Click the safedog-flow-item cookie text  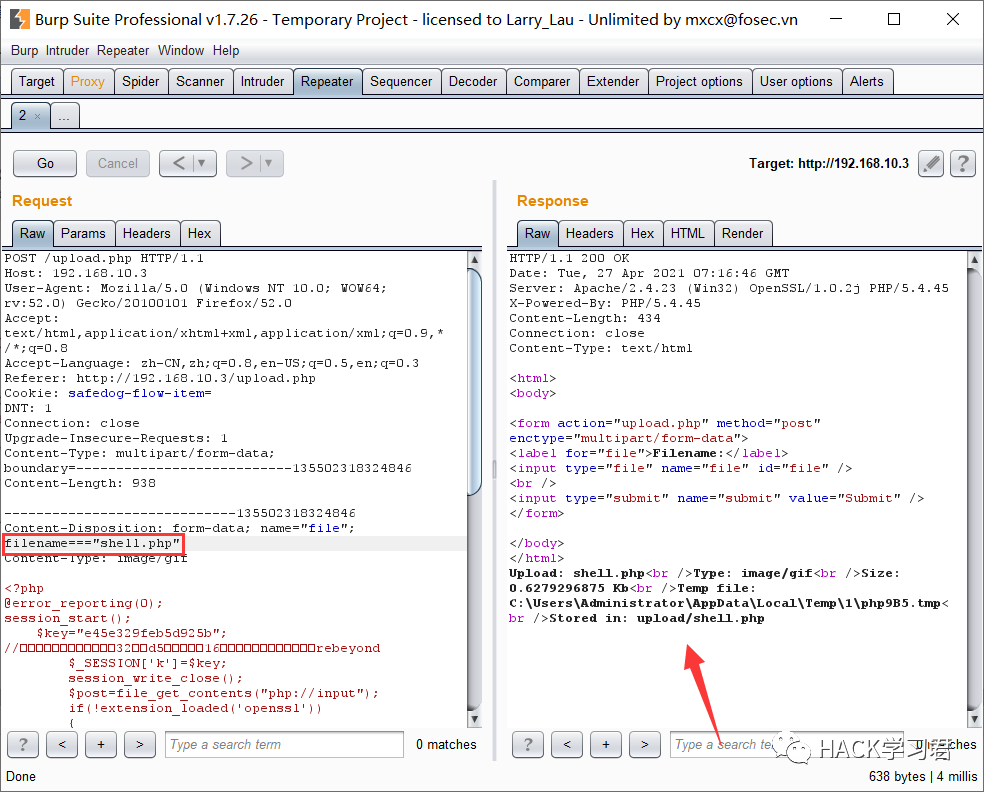(136, 393)
